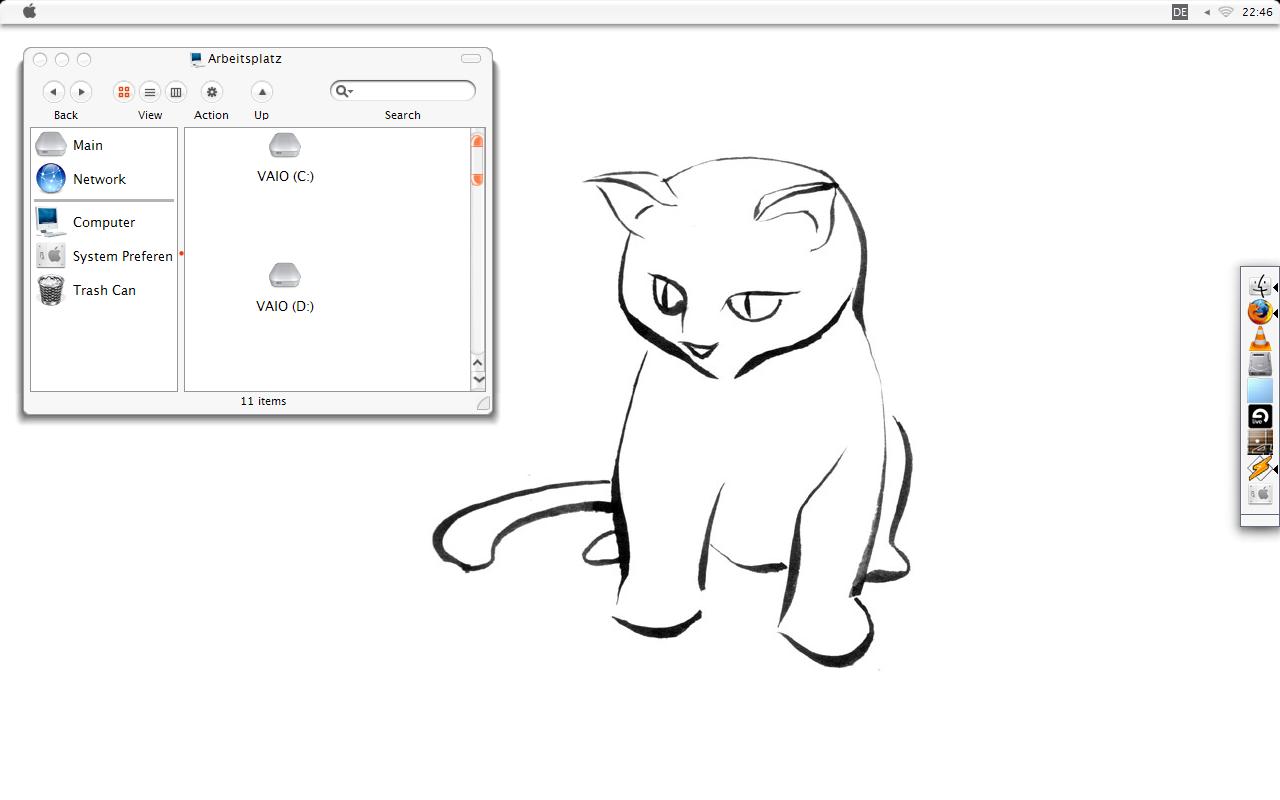The height and width of the screenshot is (800, 1280).
Task: Switch to list view
Action: point(150,92)
